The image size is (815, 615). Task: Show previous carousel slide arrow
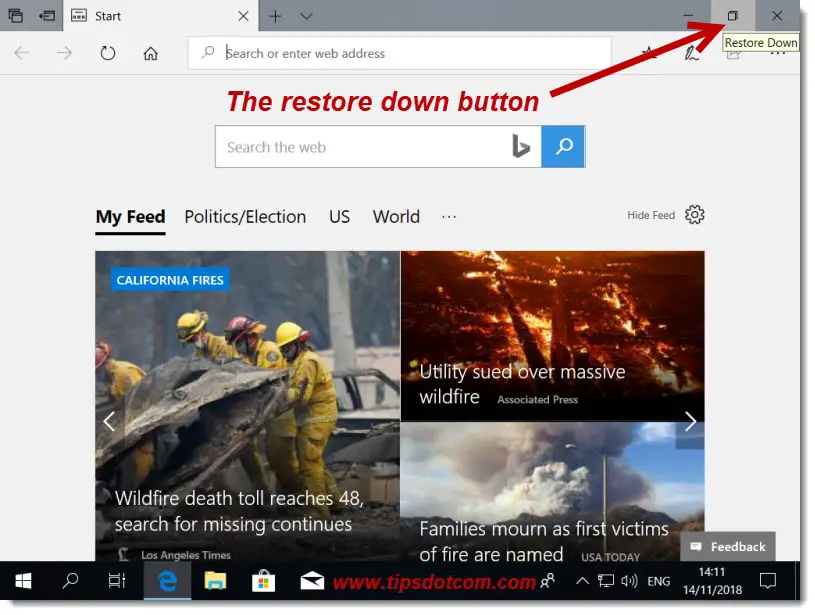click(x=109, y=421)
